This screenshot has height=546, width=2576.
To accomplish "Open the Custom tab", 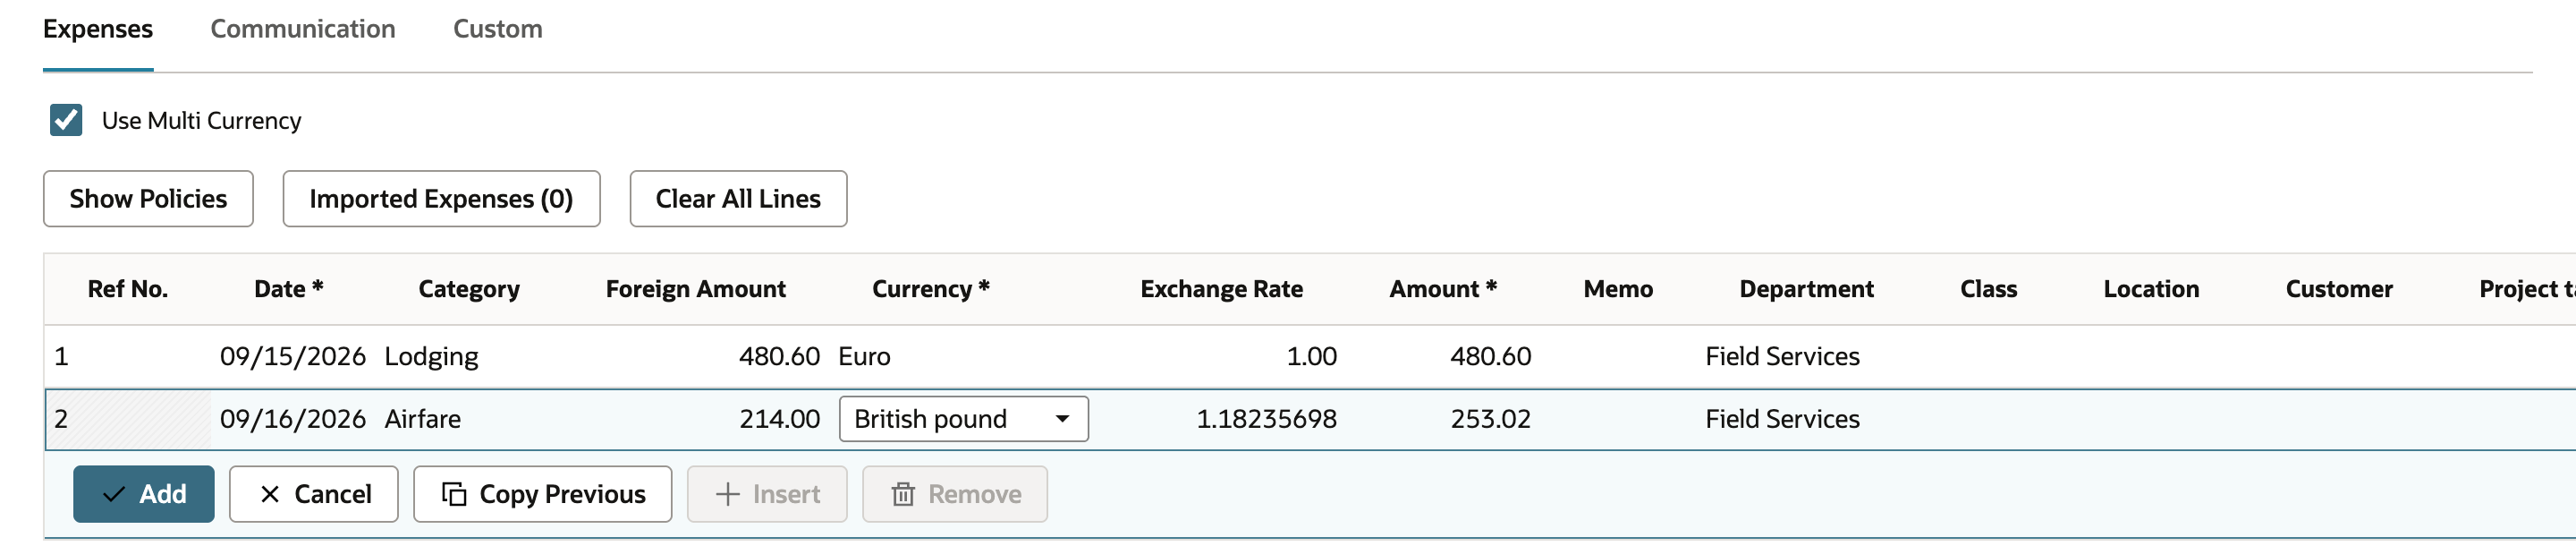I will (x=498, y=29).
